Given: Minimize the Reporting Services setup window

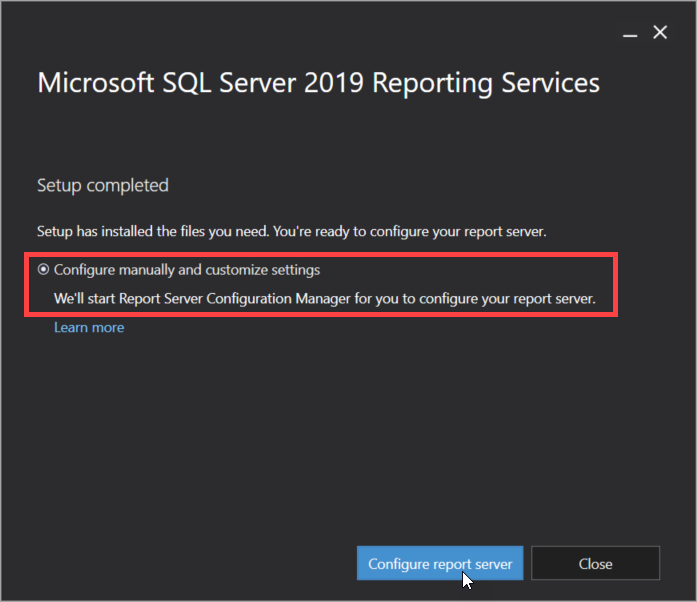Looking at the screenshot, I should 630,33.
